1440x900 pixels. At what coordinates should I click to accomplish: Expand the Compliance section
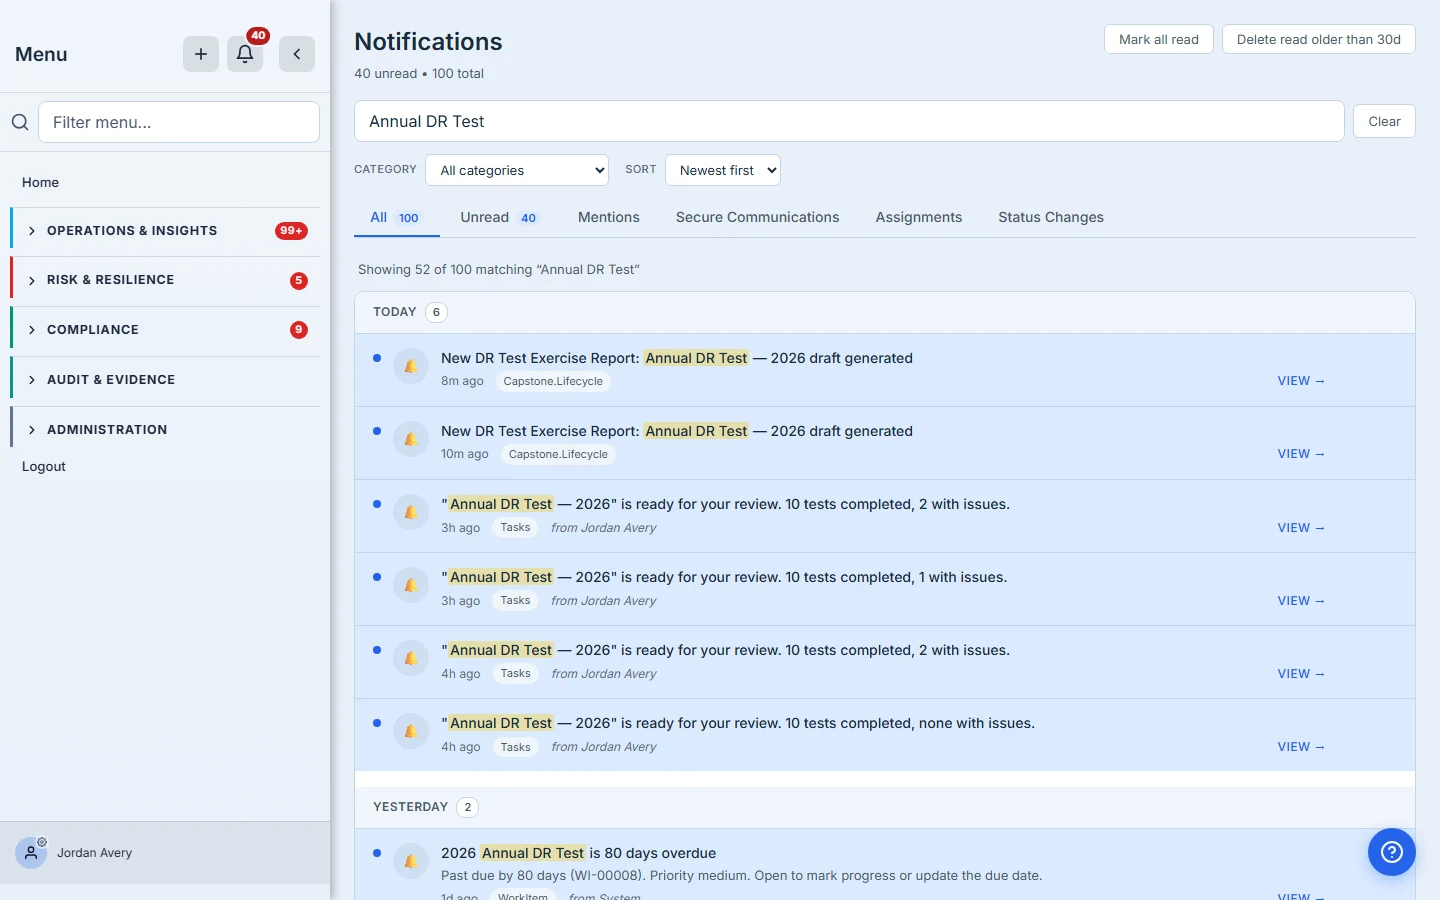click(x=165, y=330)
